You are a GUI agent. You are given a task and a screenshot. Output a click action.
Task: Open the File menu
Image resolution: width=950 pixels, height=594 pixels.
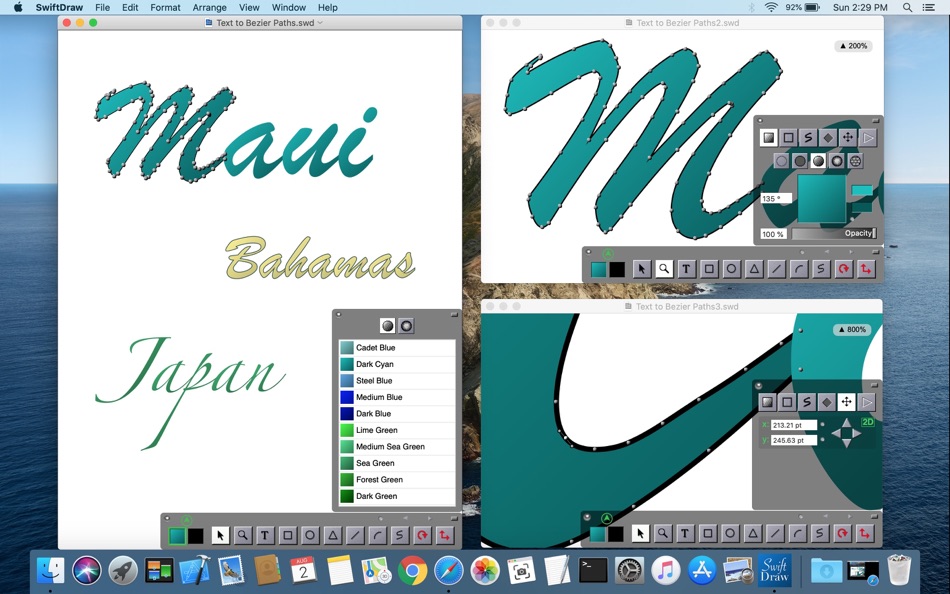[x=102, y=7]
